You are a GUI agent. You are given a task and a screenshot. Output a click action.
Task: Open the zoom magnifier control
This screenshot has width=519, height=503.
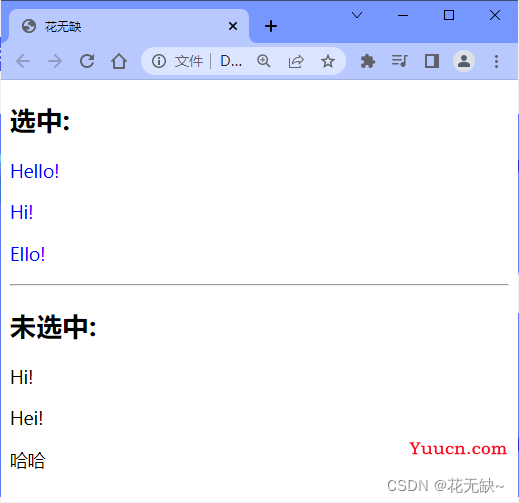(264, 61)
